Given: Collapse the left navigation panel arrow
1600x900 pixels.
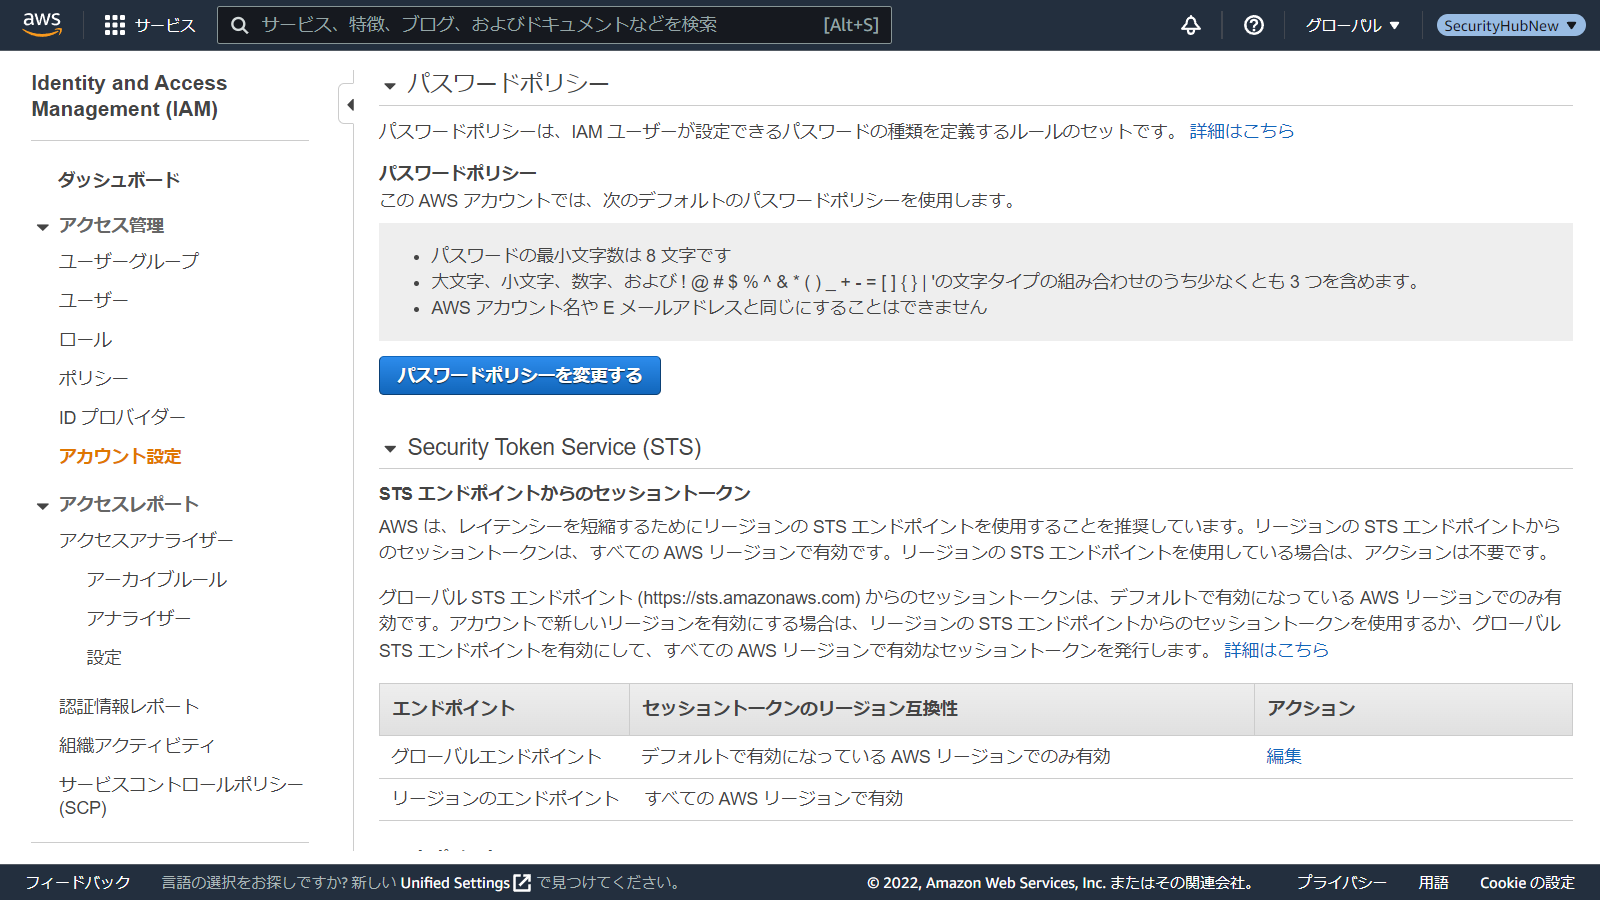Looking at the screenshot, I should [x=349, y=104].
